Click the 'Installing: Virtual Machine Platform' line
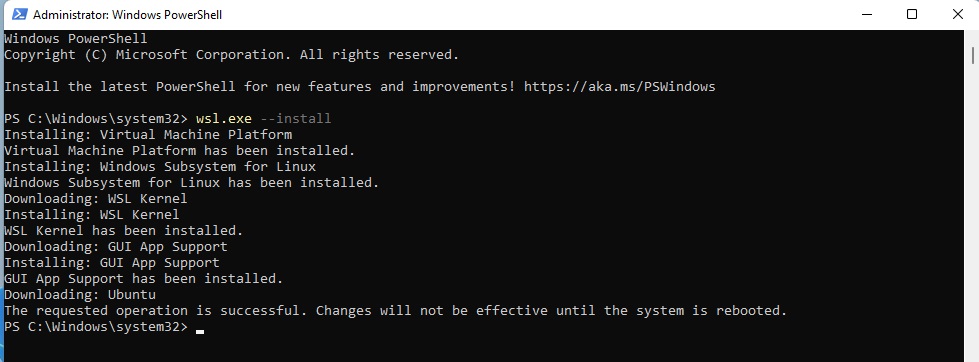Viewport: 979px width, 362px height. pos(148,135)
